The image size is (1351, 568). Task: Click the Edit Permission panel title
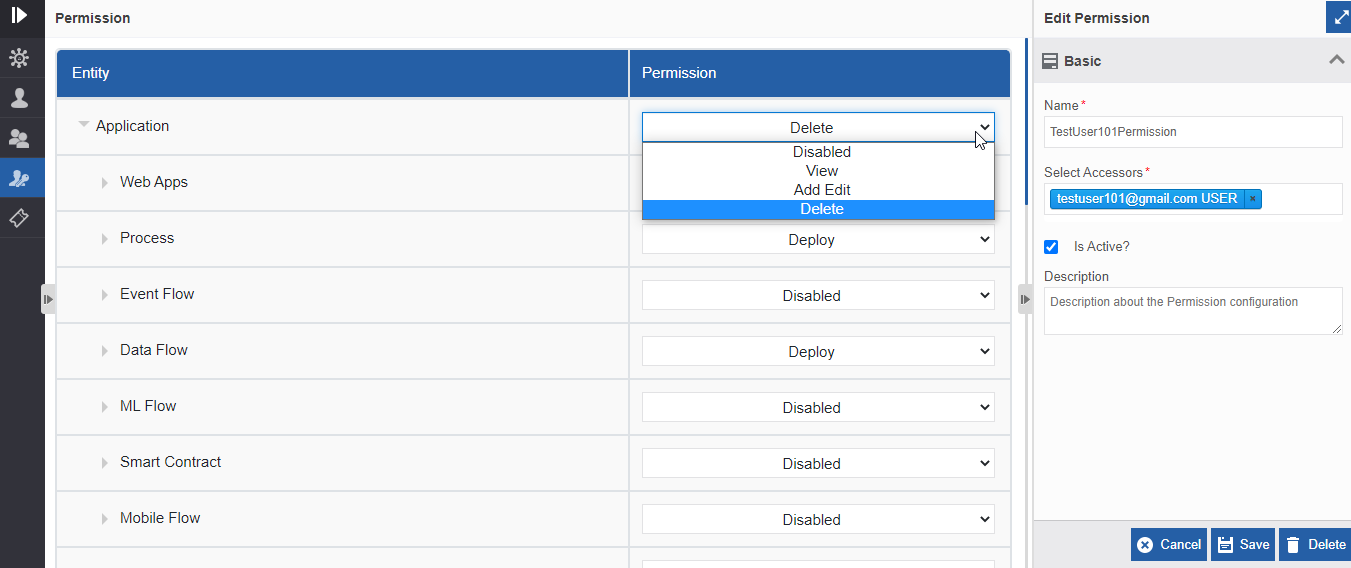coord(1096,18)
